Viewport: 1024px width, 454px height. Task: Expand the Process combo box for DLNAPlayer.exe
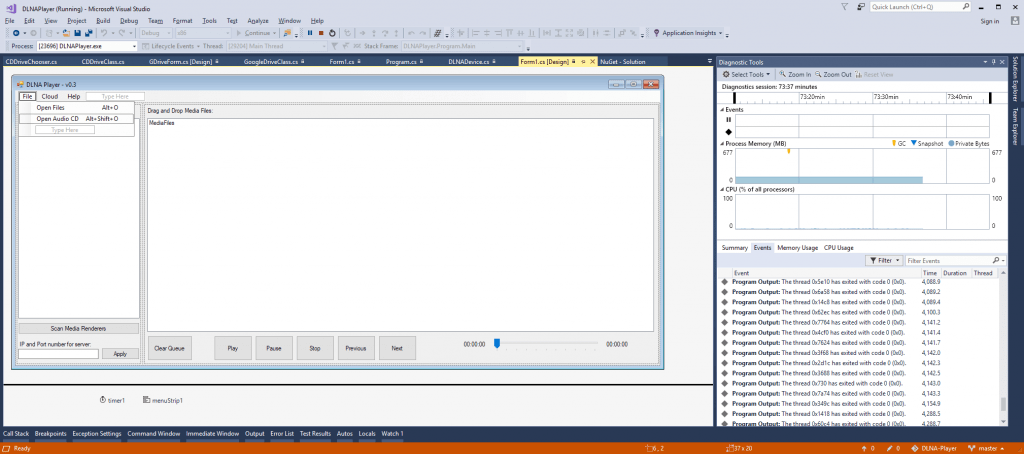[134, 46]
